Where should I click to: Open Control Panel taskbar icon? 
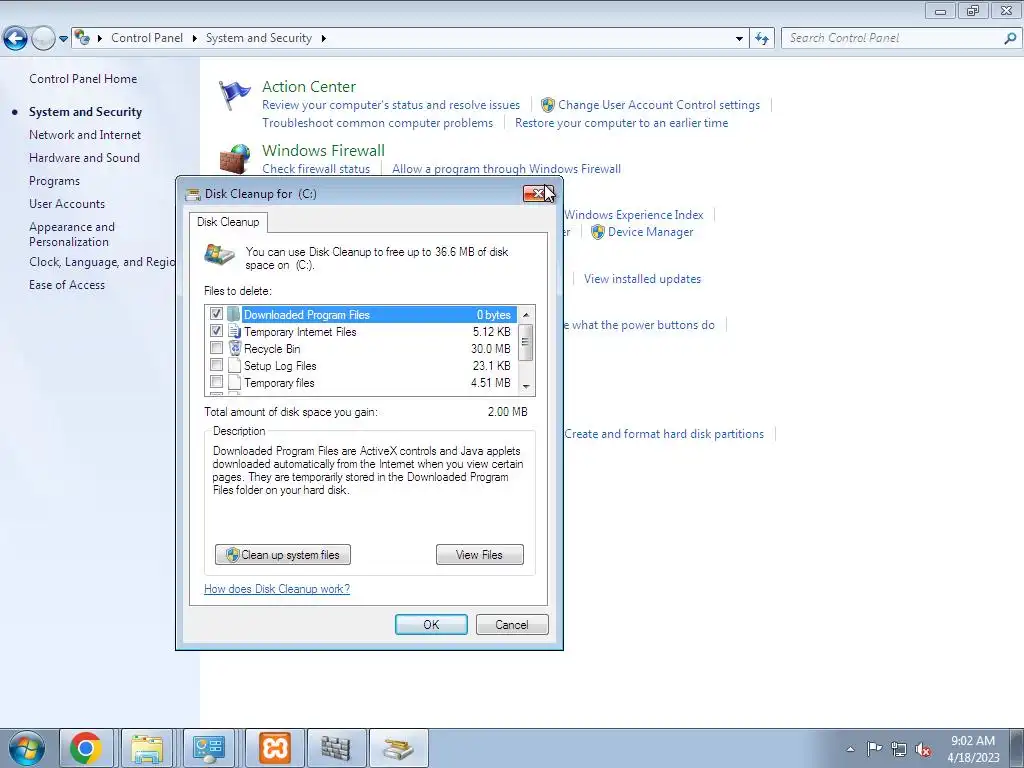pyautogui.click(x=209, y=748)
